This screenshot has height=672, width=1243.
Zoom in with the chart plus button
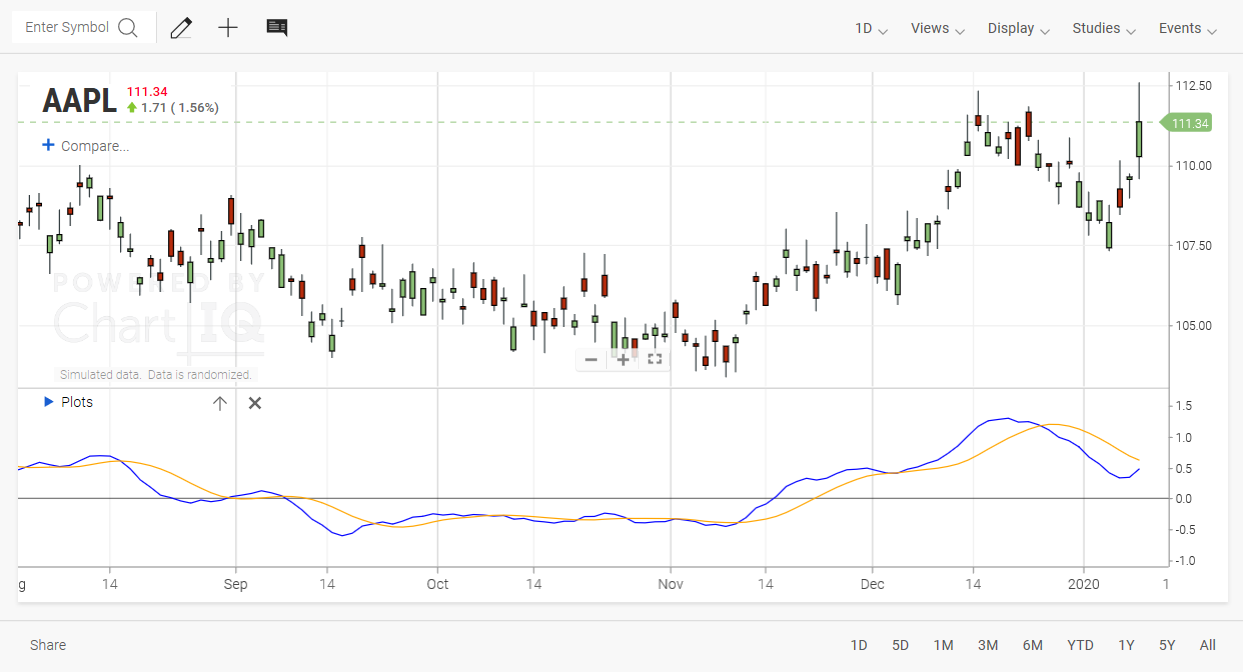pos(623,359)
